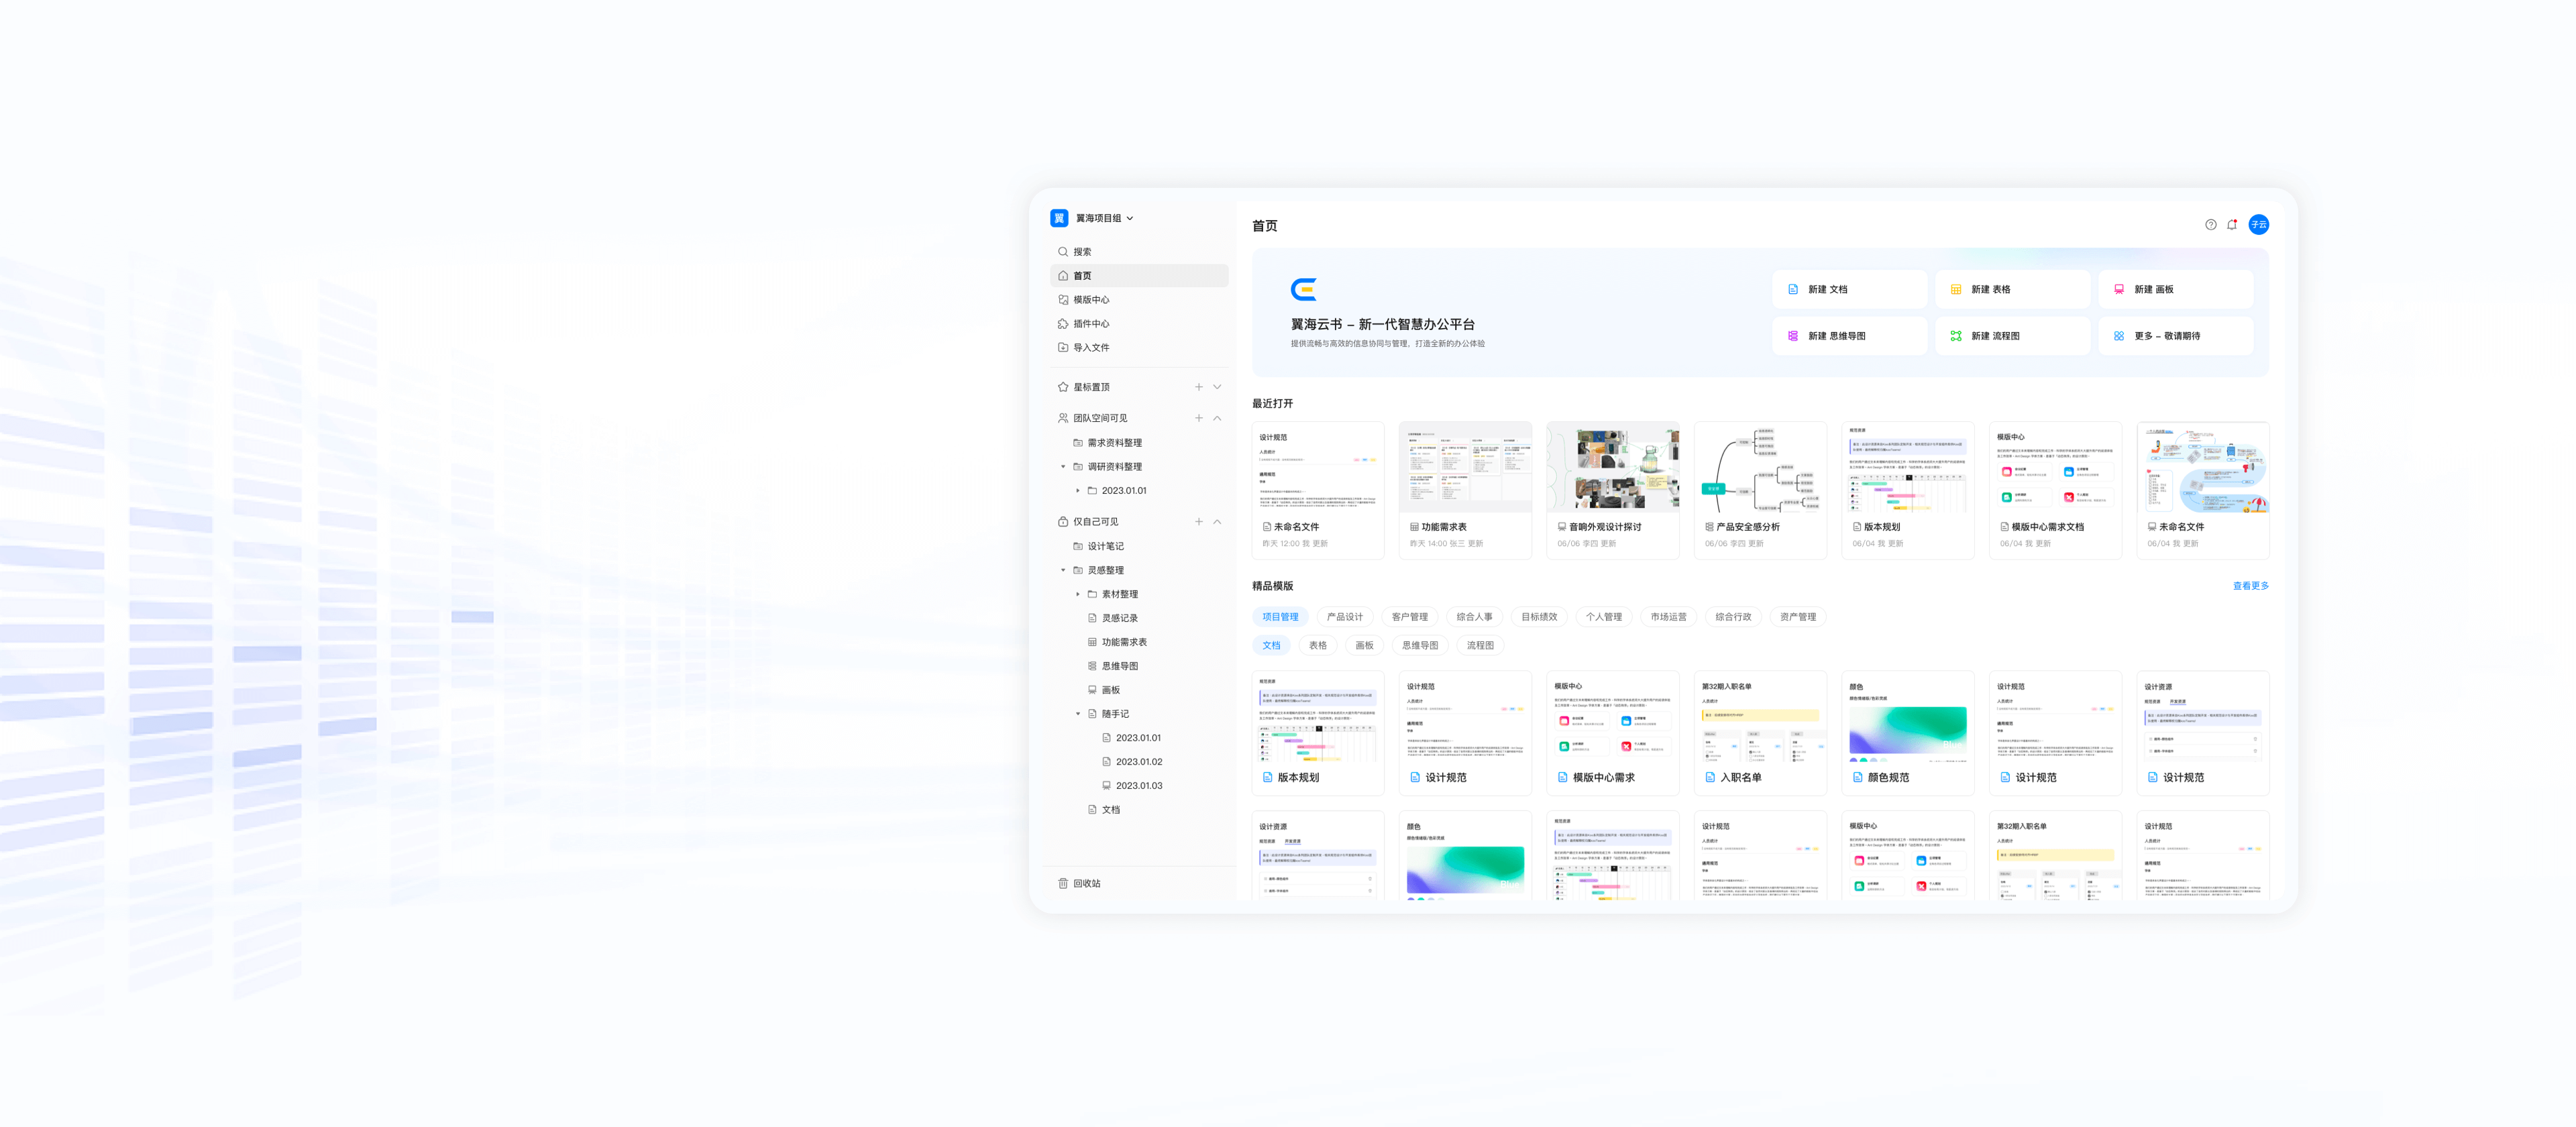Image resolution: width=2576 pixels, height=1127 pixels.
Task: Open the 音响外观设计探讨 recent file thumbnail
Action: [1612, 467]
